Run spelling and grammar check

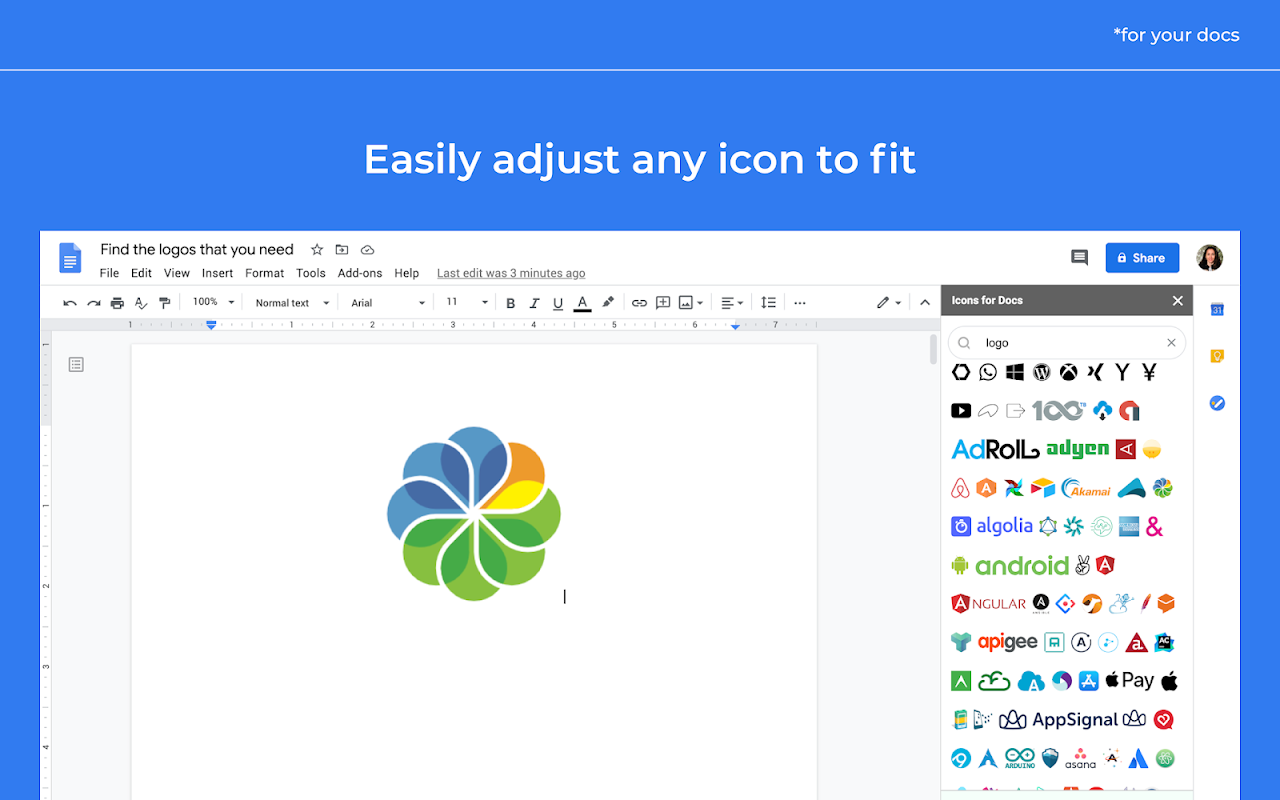(x=141, y=303)
